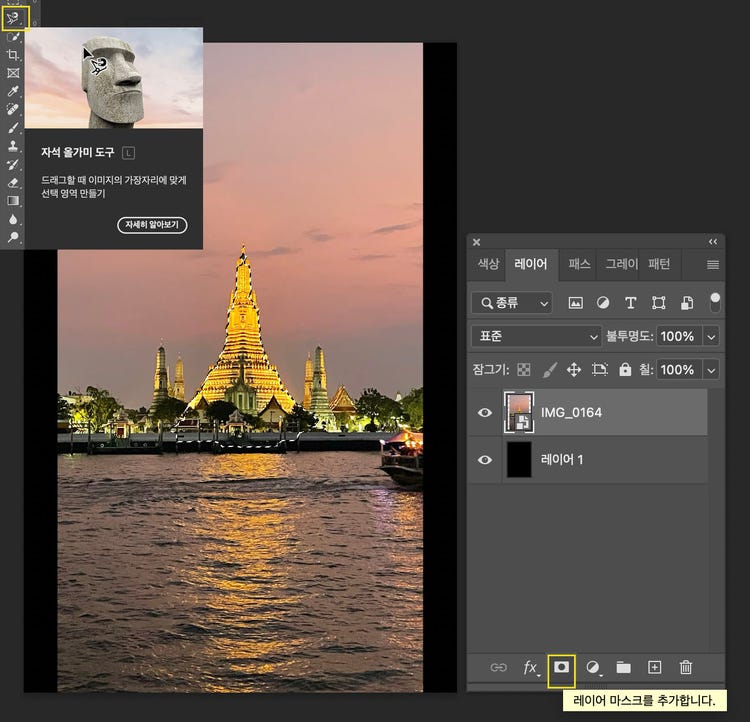Hide the IMG_0164 layer with eye icon
Screen dimensions: 750x722
point(485,412)
